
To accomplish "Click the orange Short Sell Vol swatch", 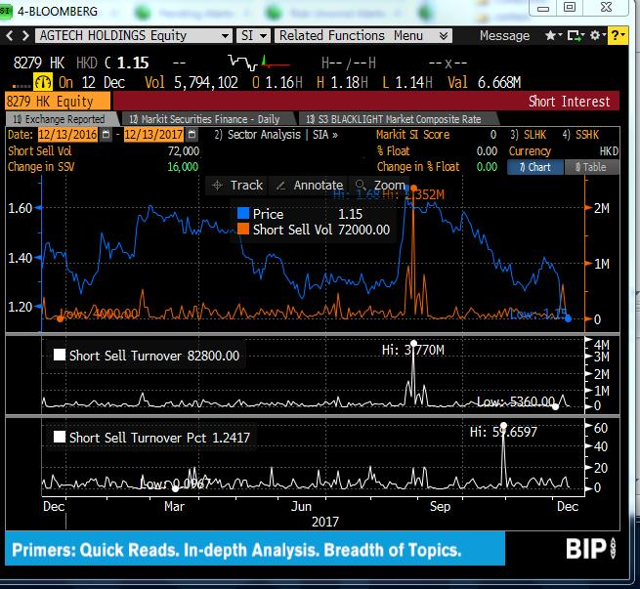I will (243, 229).
